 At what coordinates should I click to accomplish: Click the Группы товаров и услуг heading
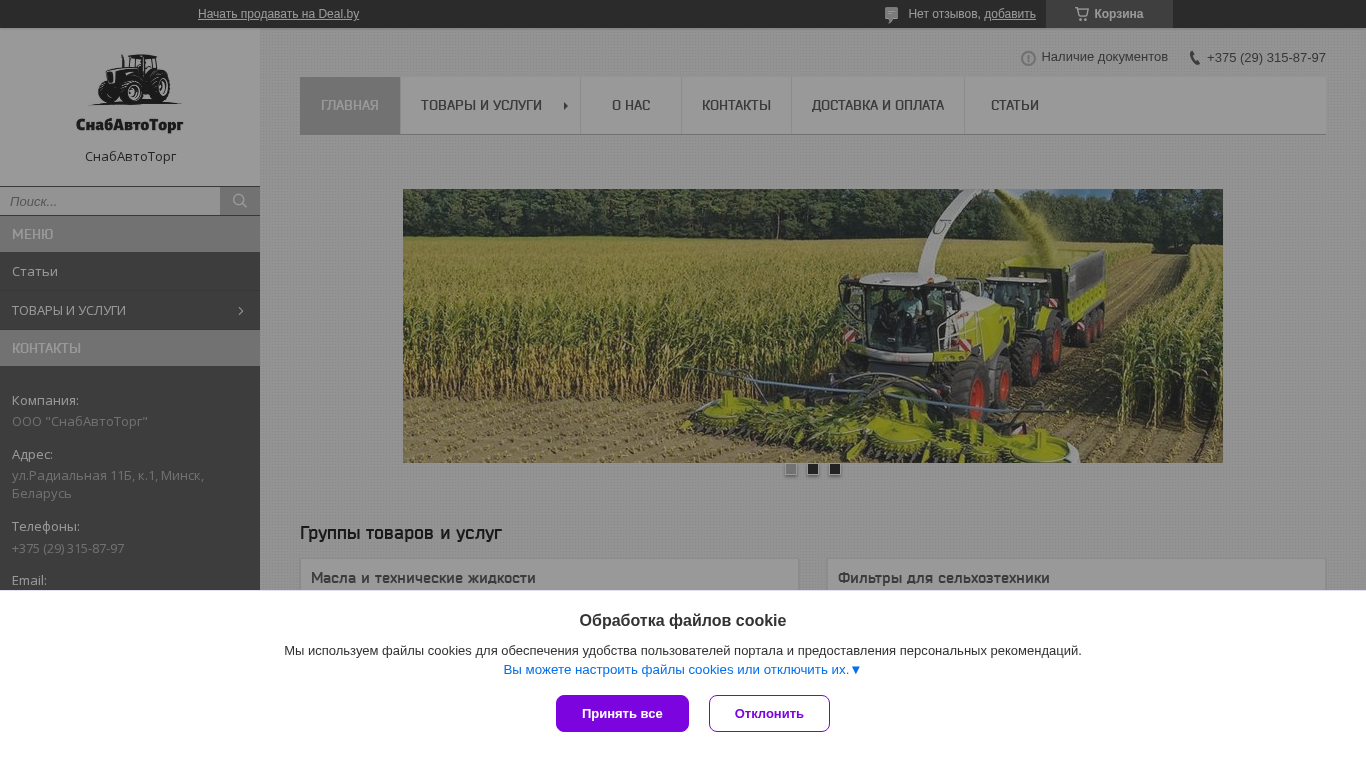click(401, 533)
